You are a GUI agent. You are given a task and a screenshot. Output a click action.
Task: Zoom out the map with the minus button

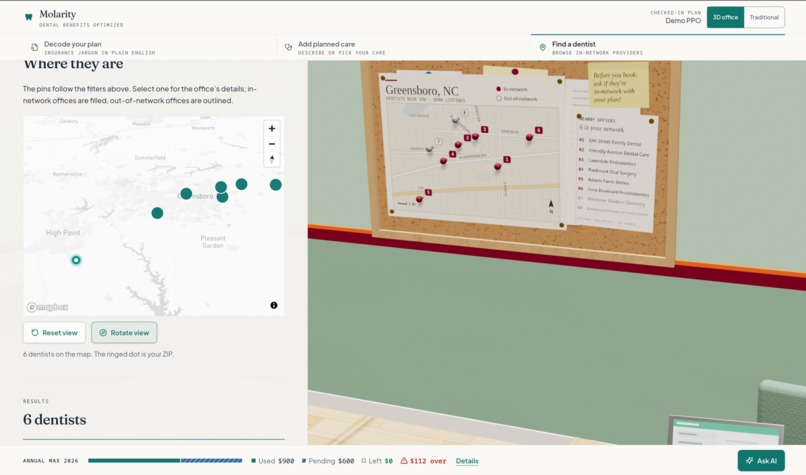(x=272, y=144)
